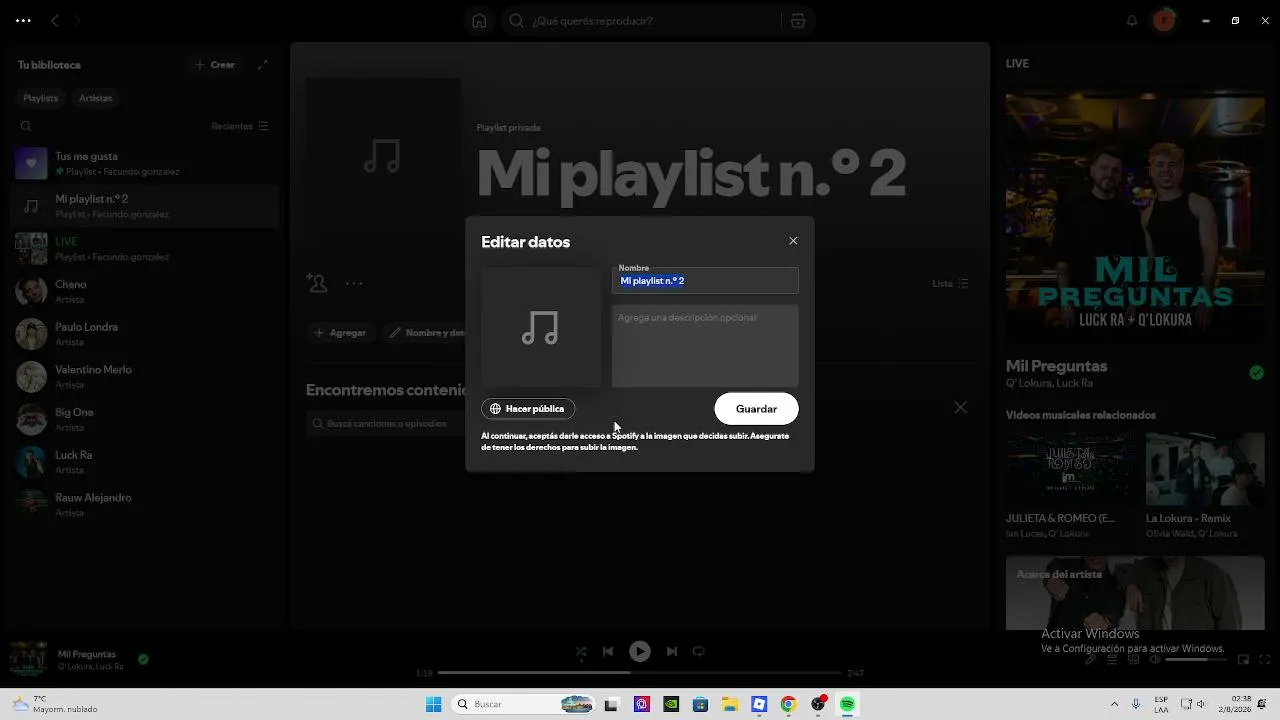Seek on the song progress bar

[639, 673]
